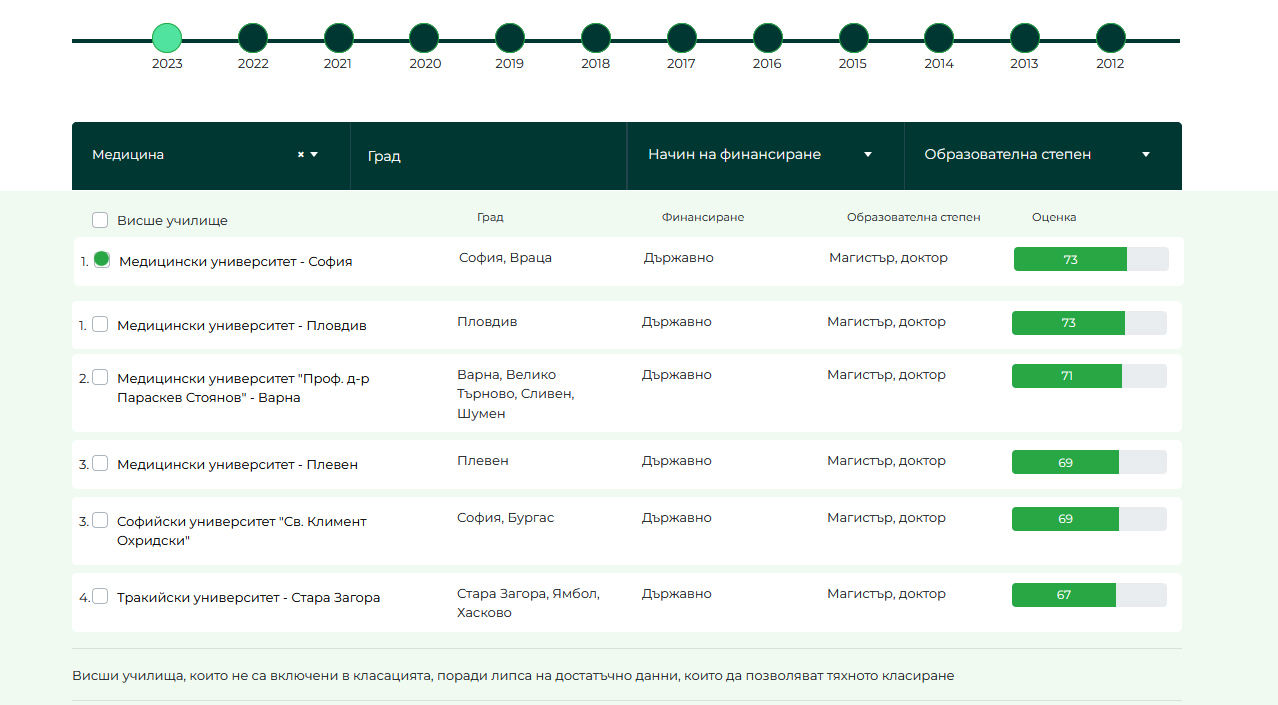Select year 2016 on the timeline
1278x705 pixels.
pos(767,39)
